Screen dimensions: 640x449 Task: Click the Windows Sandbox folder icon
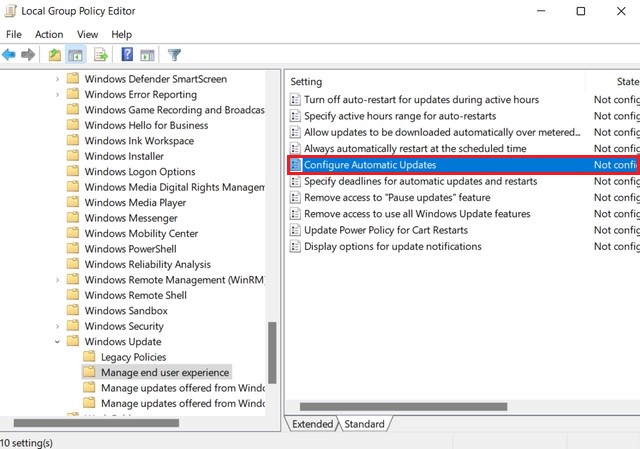tap(73, 310)
